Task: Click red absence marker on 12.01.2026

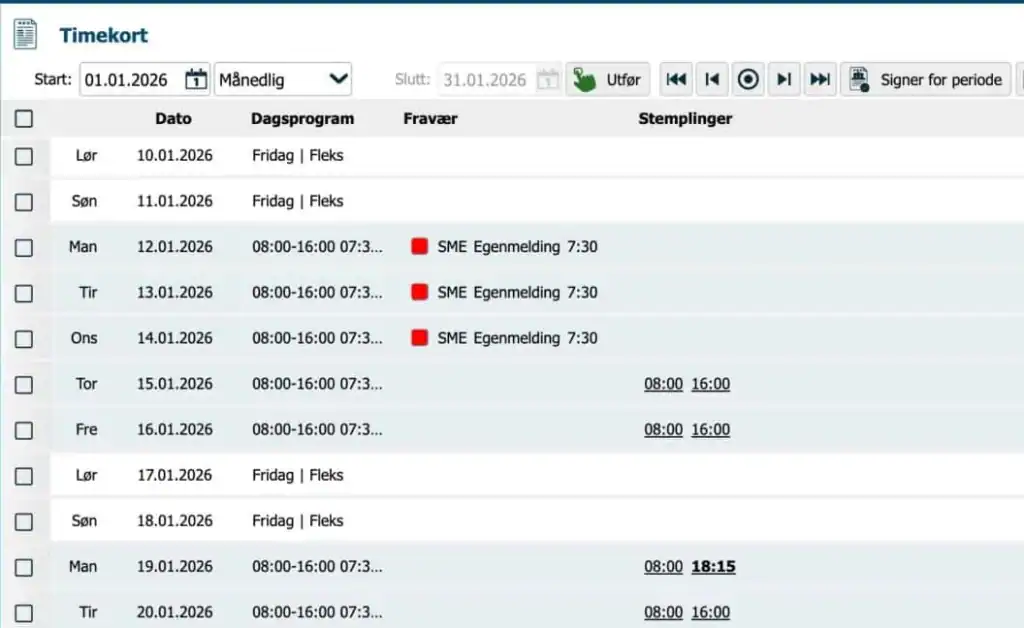Action: 419,246
